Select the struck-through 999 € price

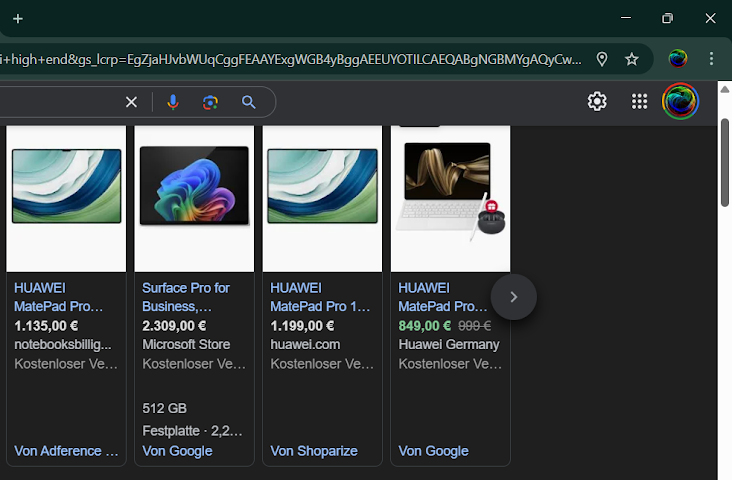pos(474,326)
